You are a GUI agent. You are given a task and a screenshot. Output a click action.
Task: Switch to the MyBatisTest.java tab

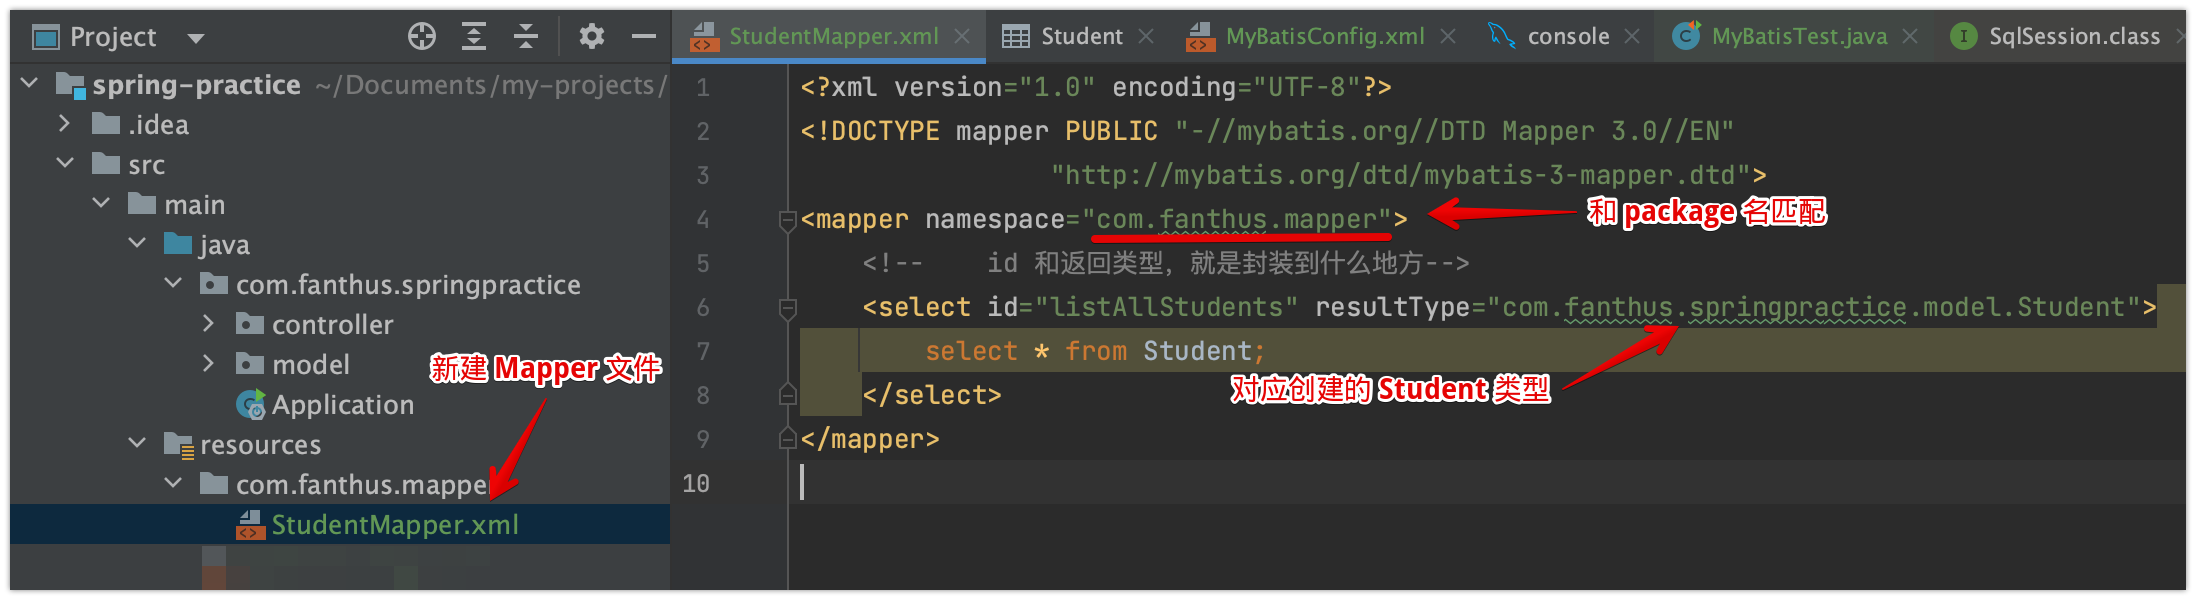1798,37
